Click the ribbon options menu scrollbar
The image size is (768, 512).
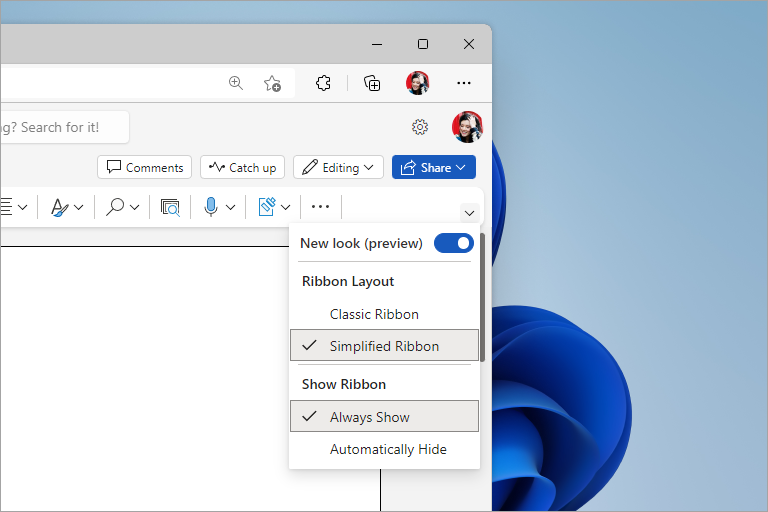482,297
